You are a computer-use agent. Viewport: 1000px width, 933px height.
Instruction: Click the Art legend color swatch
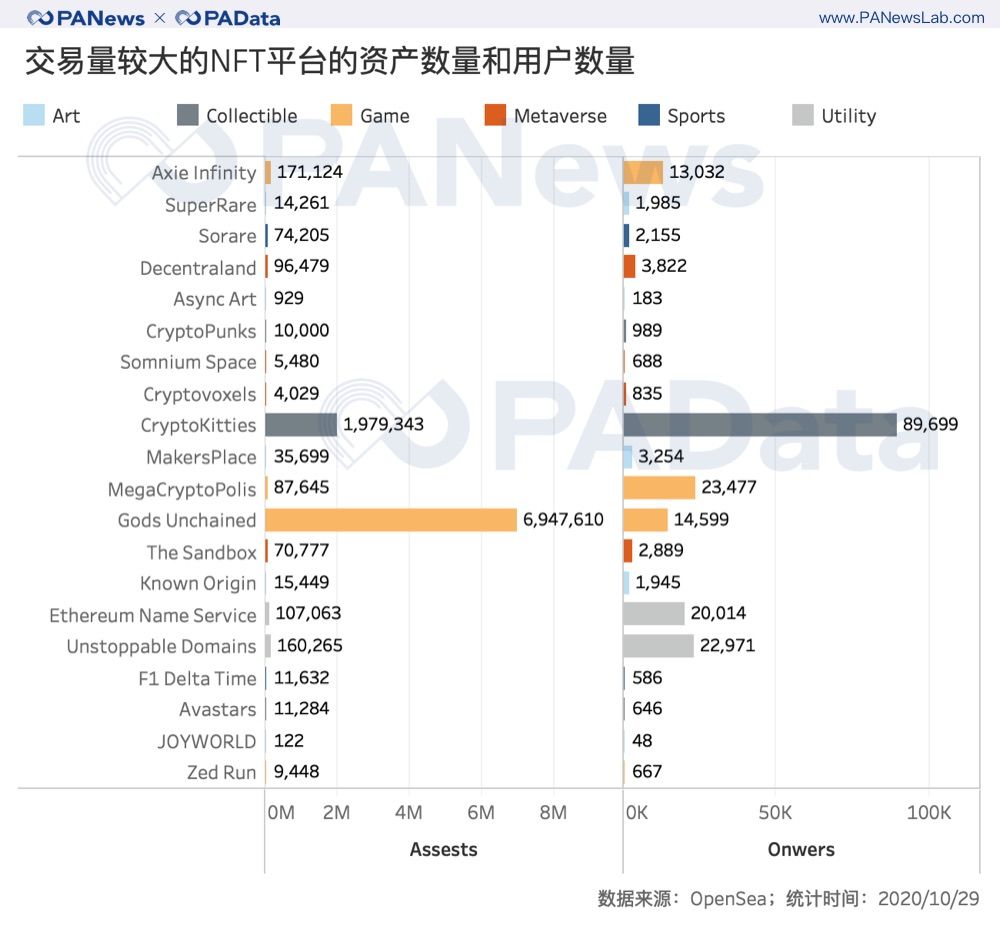pyautogui.click(x=33, y=115)
